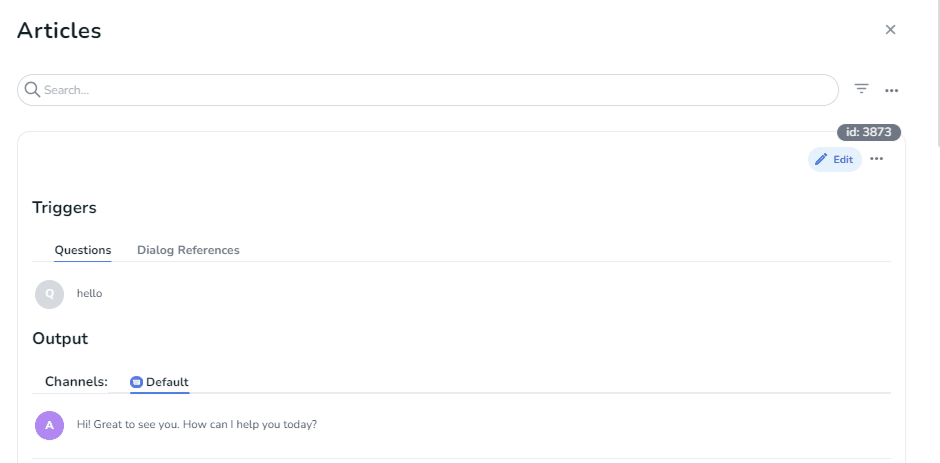The width and height of the screenshot is (940, 463).
Task: Open the more options menu beside the filter
Action: tap(892, 90)
